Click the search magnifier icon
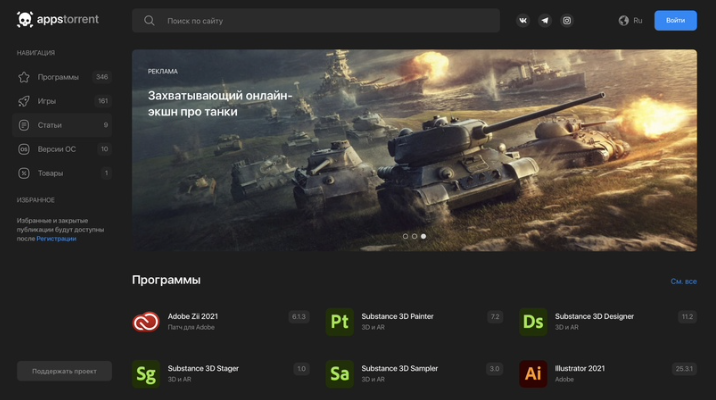 click(149, 21)
